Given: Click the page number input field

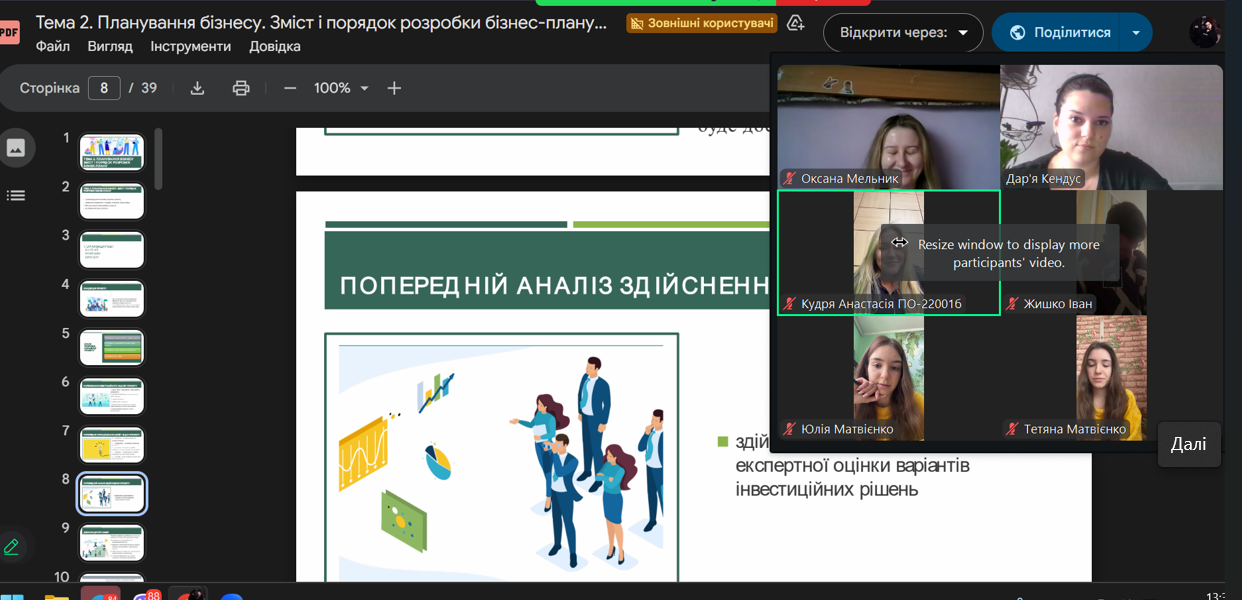Looking at the screenshot, I should 104,88.
